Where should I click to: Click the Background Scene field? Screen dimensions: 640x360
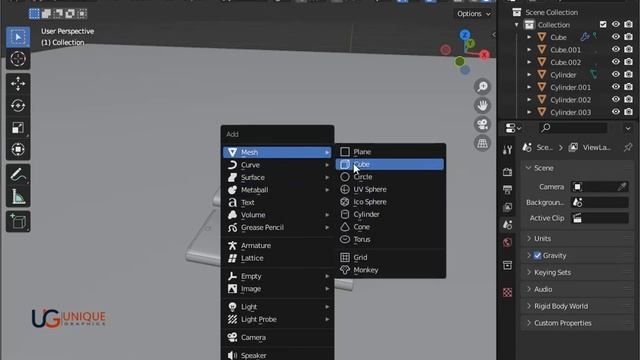click(x=600, y=202)
